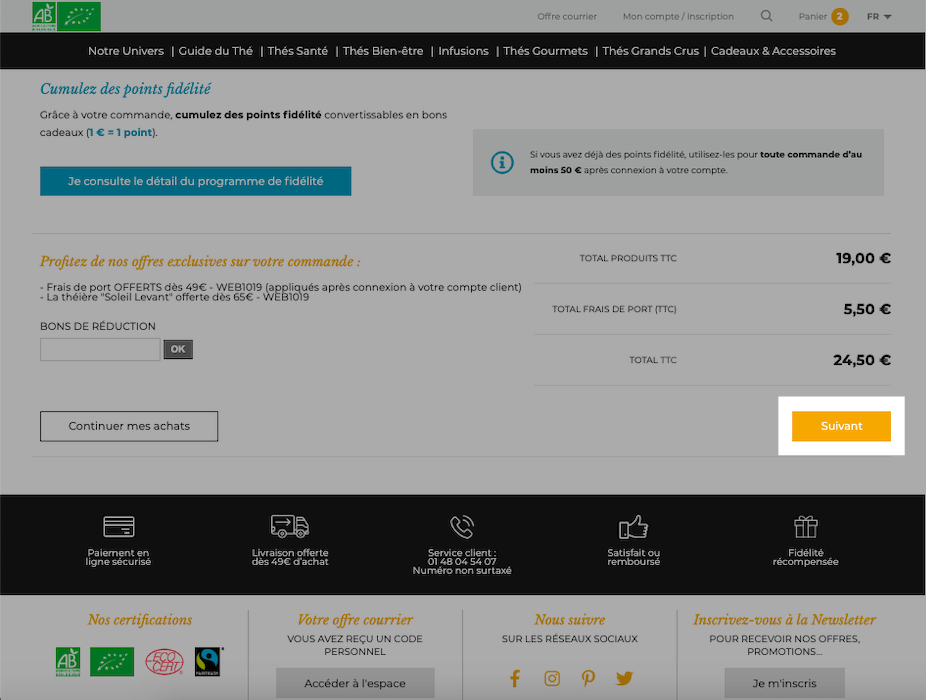Image resolution: width=926 pixels, height=700 pixels.
Task: Focus the bons de réduction input field
Action: point(100,349)
